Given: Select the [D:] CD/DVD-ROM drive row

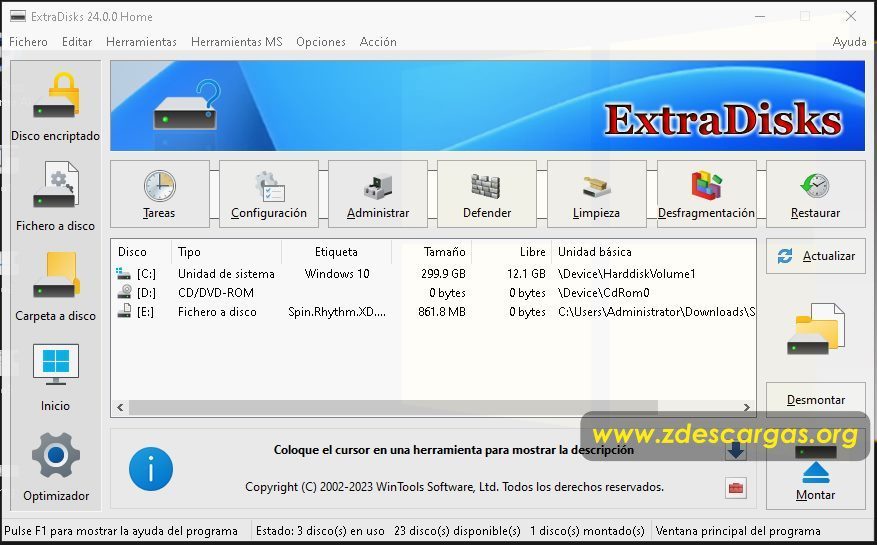Looking at the screenshot, I should point(433,293).
